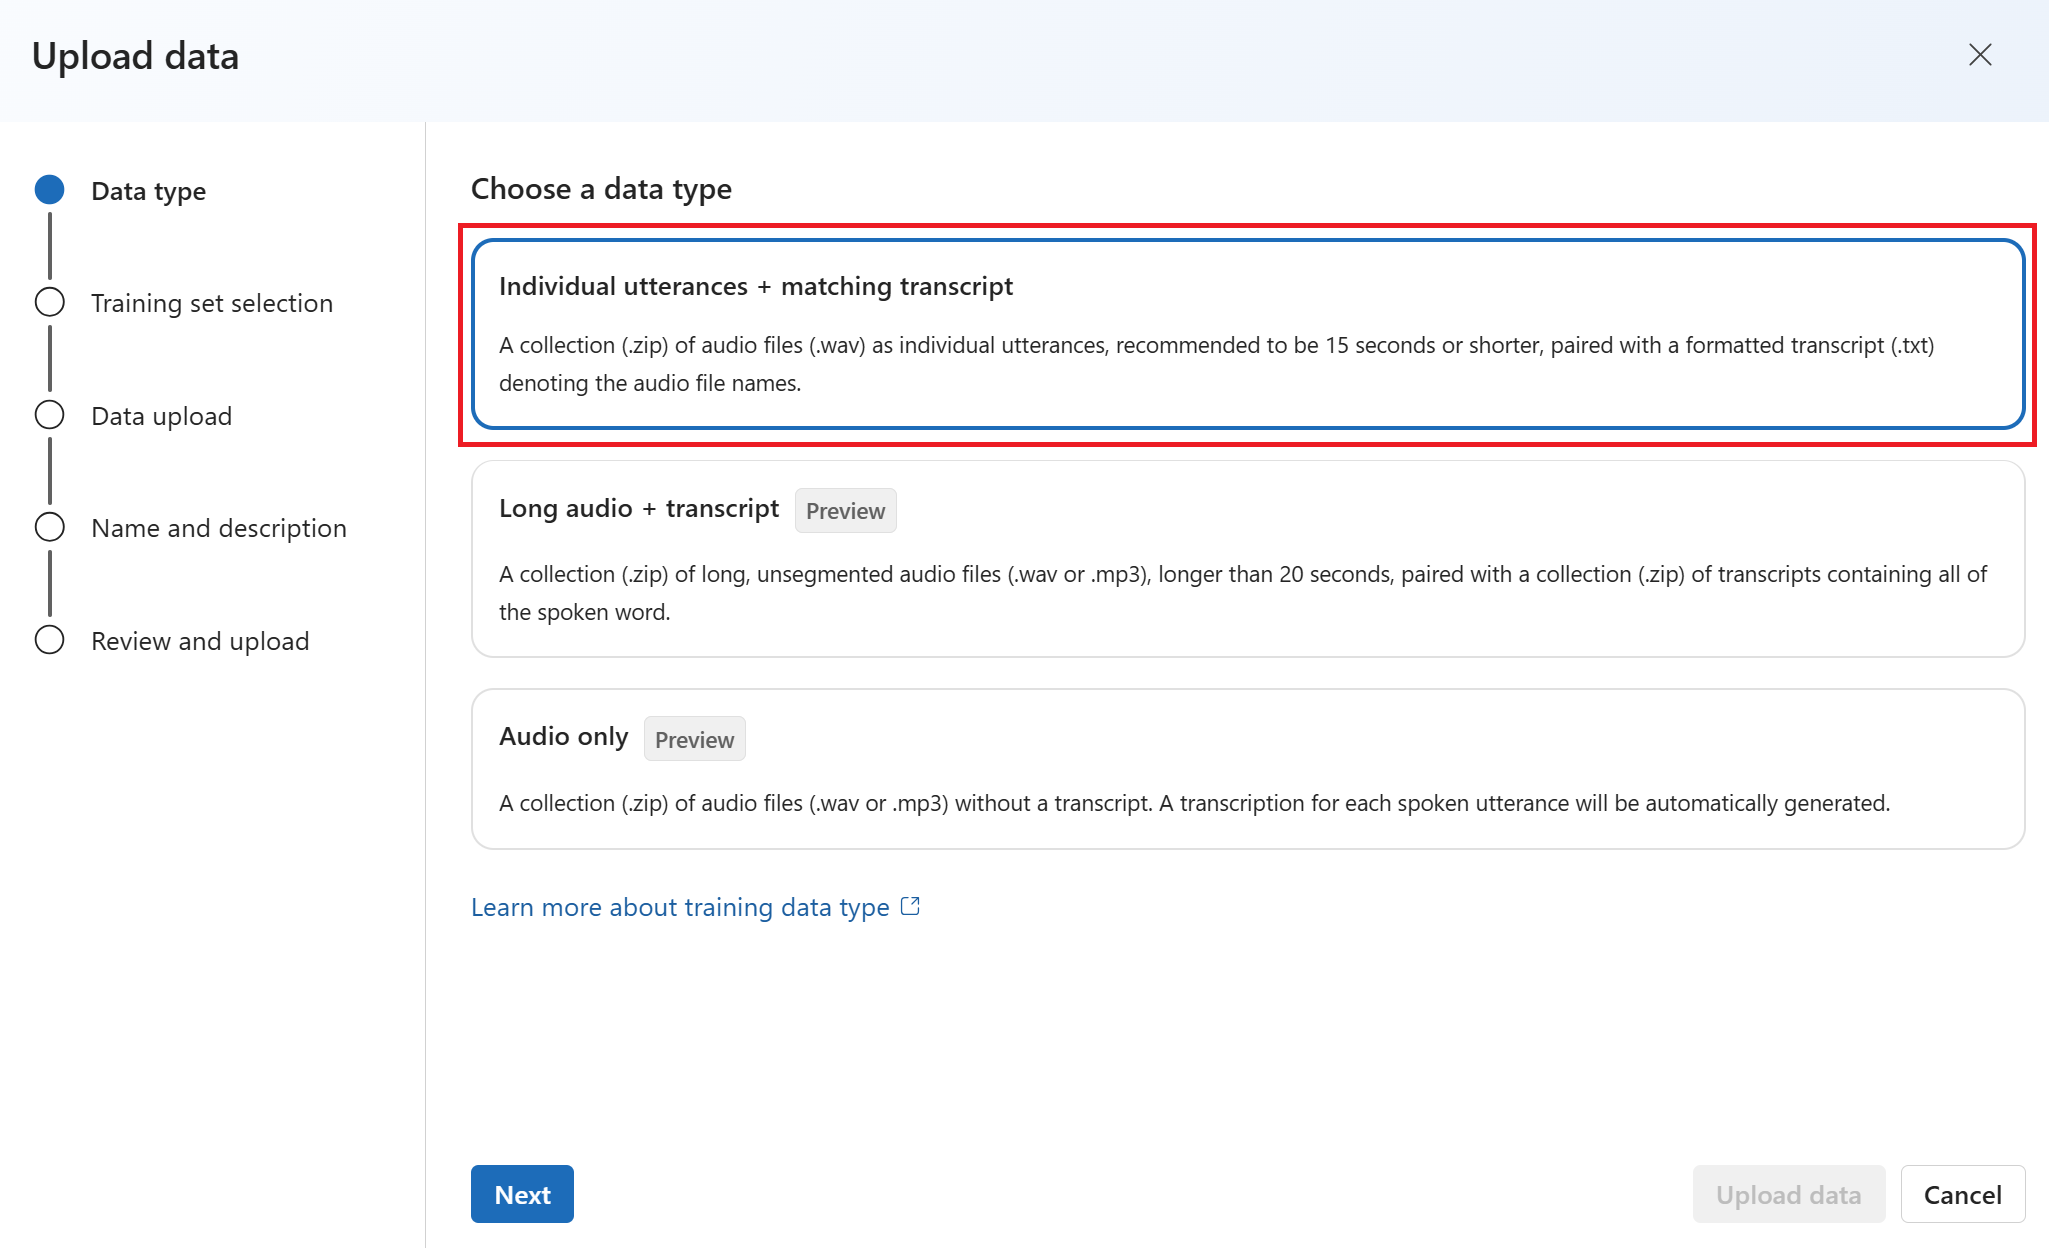Click the Cancel button

[1962, 1194]
